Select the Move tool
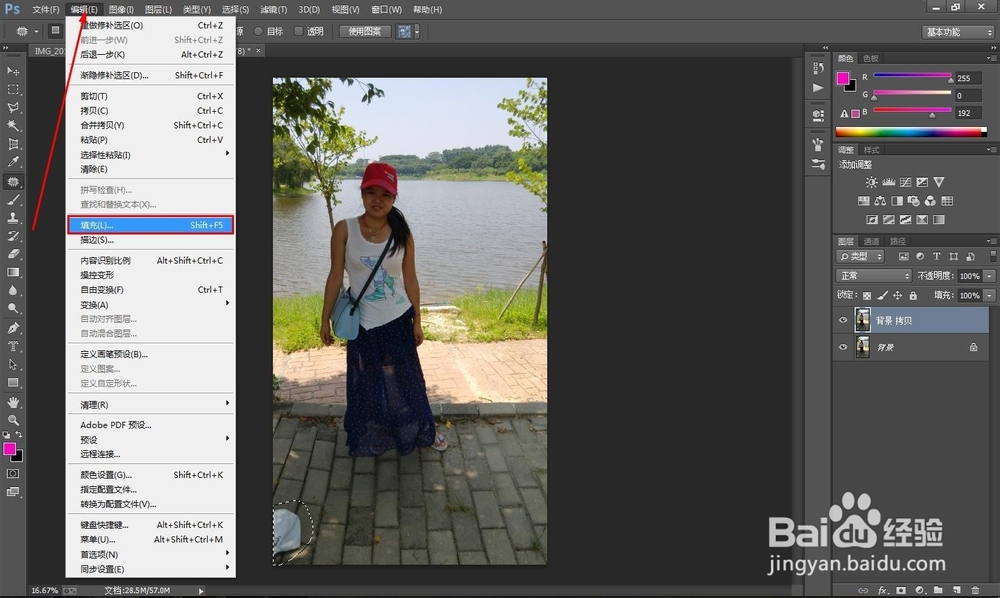Viewport: 1000px width, 598px height. (13, 71)
